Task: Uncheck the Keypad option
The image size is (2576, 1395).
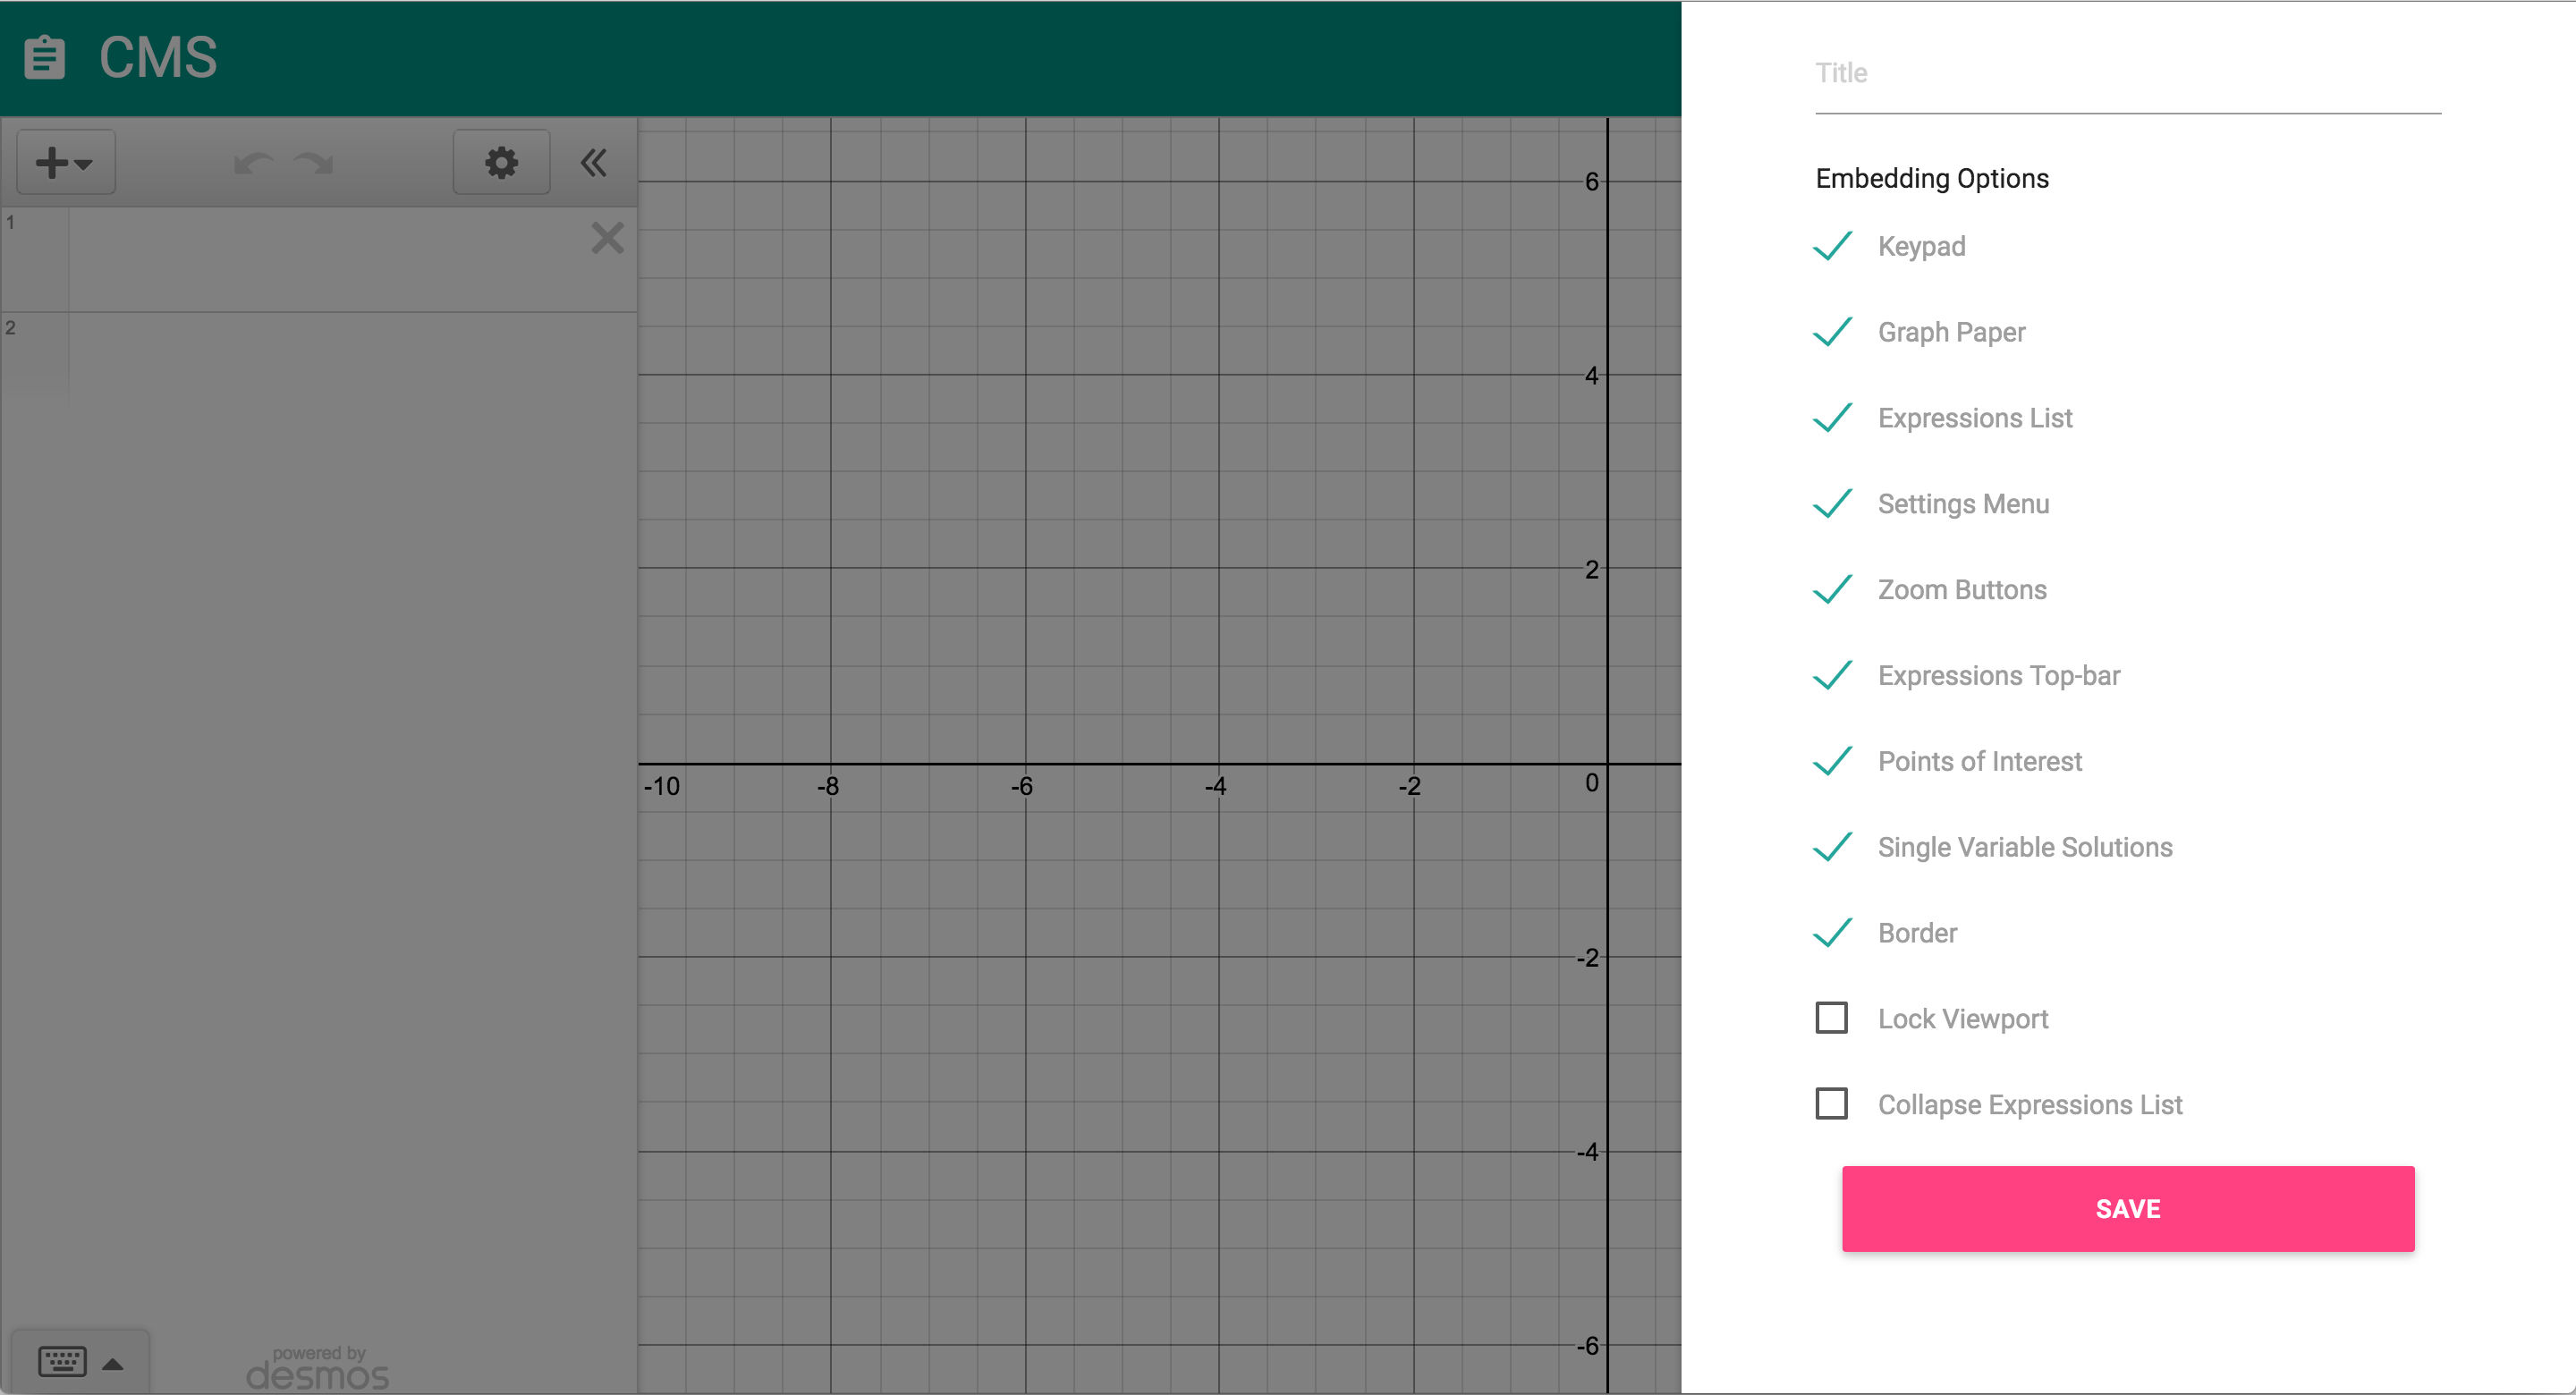Action: (1832, 246)
